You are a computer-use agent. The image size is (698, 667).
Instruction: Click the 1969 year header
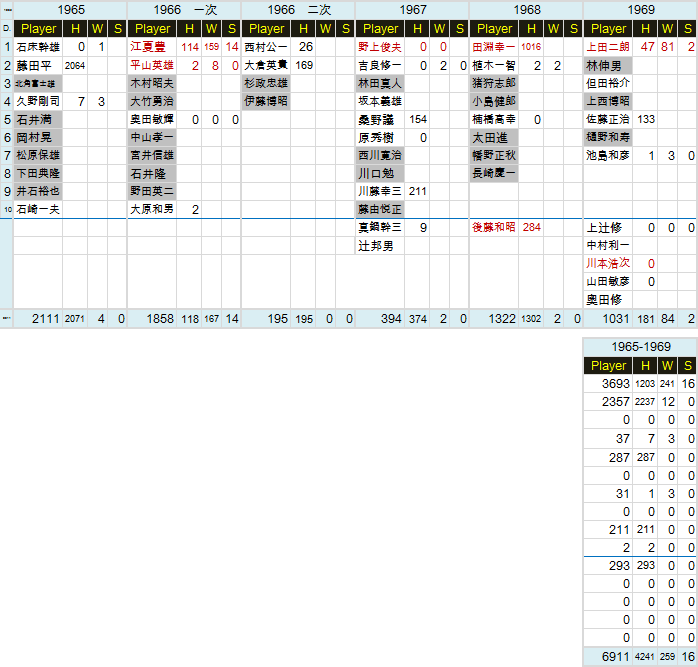pos(640,10)
